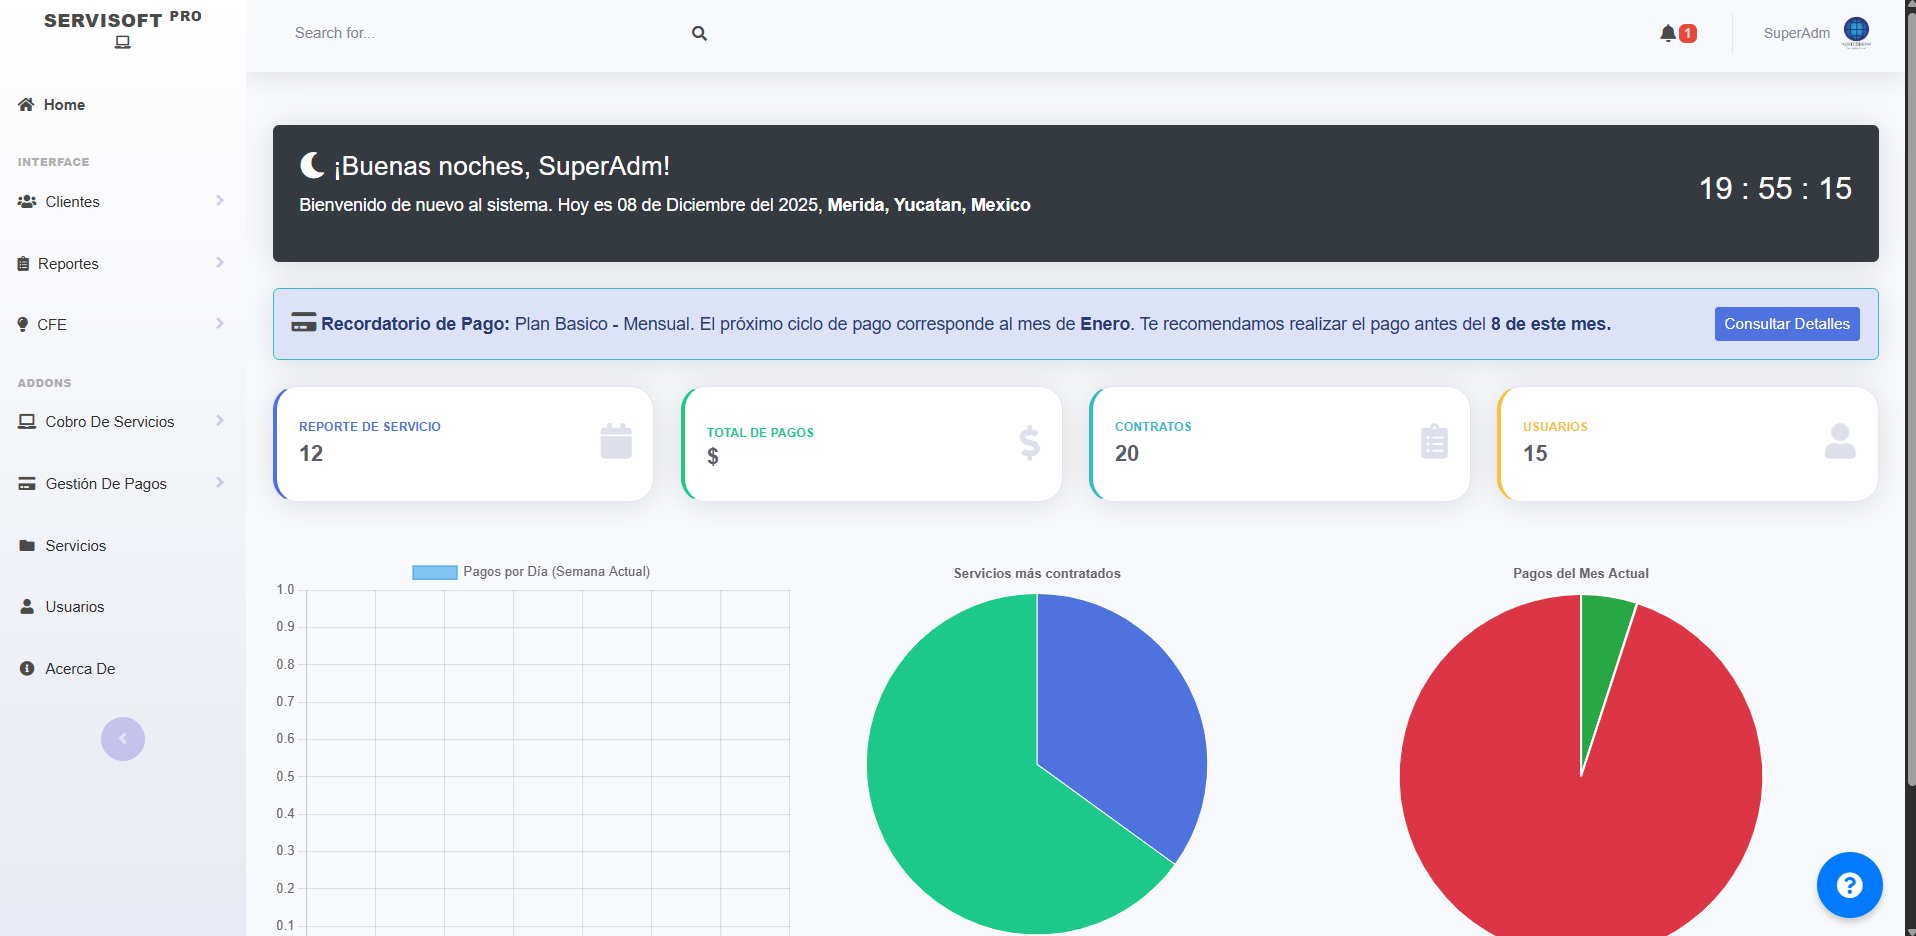Image resolution: width=1916 pixels, height=936 pixels.
Task: Open the Reportes menu entry
Action: coord(67,263)
